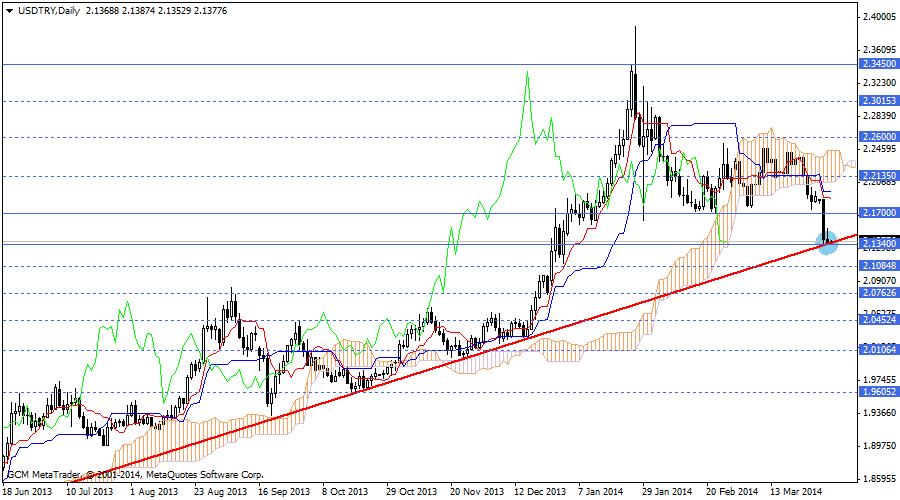Click the 29 Jan 2014 date label

click(668, 492)
